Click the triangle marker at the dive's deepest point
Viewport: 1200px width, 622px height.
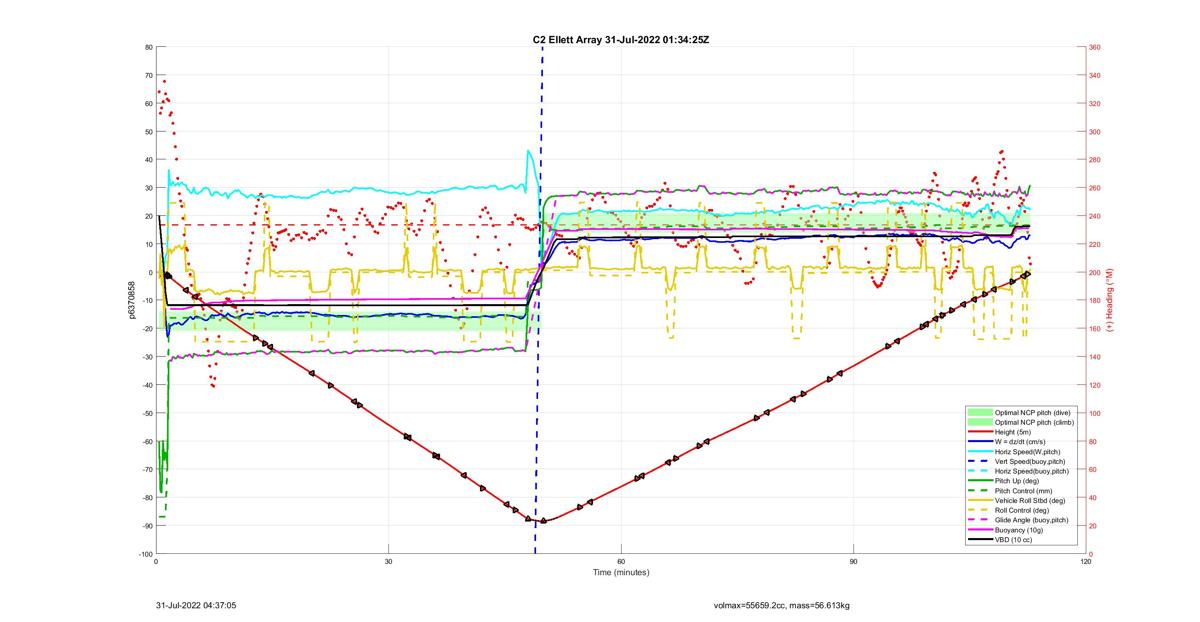point(543,521)
